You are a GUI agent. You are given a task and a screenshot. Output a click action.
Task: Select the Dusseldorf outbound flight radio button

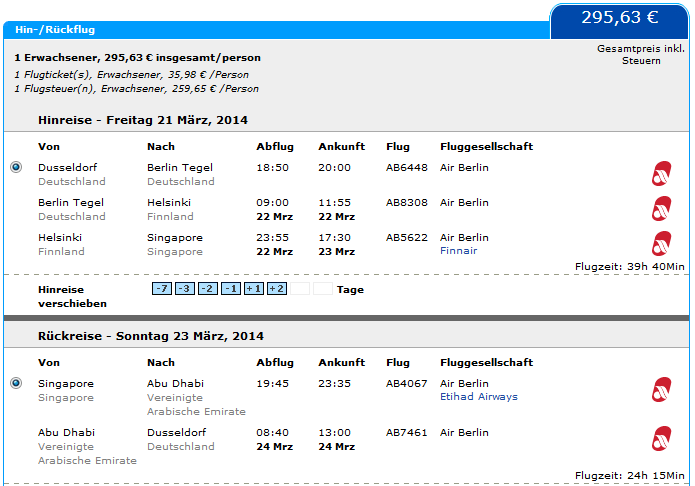16,167
